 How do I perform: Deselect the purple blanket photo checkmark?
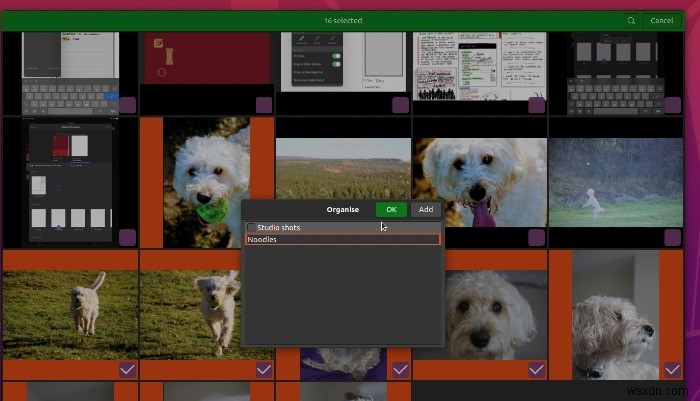tap(400, 370)
